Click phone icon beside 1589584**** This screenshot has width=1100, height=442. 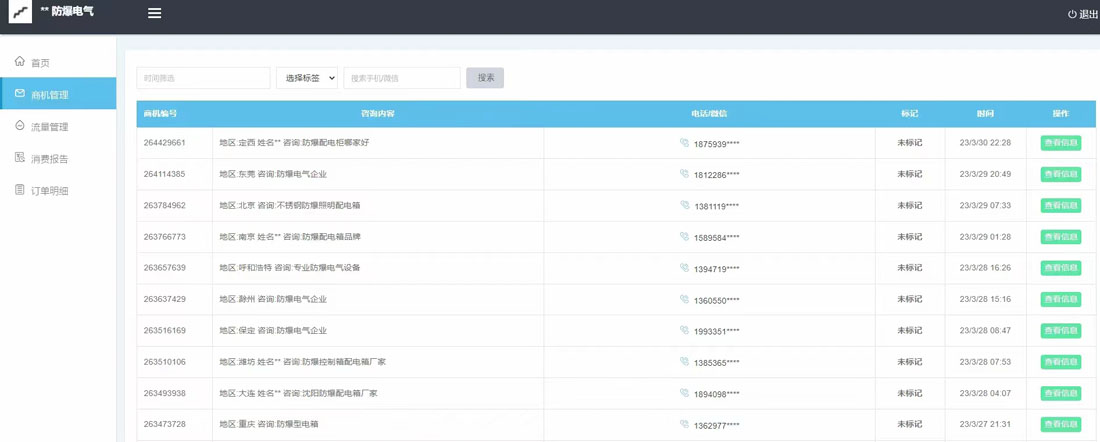tap(684, 236)
